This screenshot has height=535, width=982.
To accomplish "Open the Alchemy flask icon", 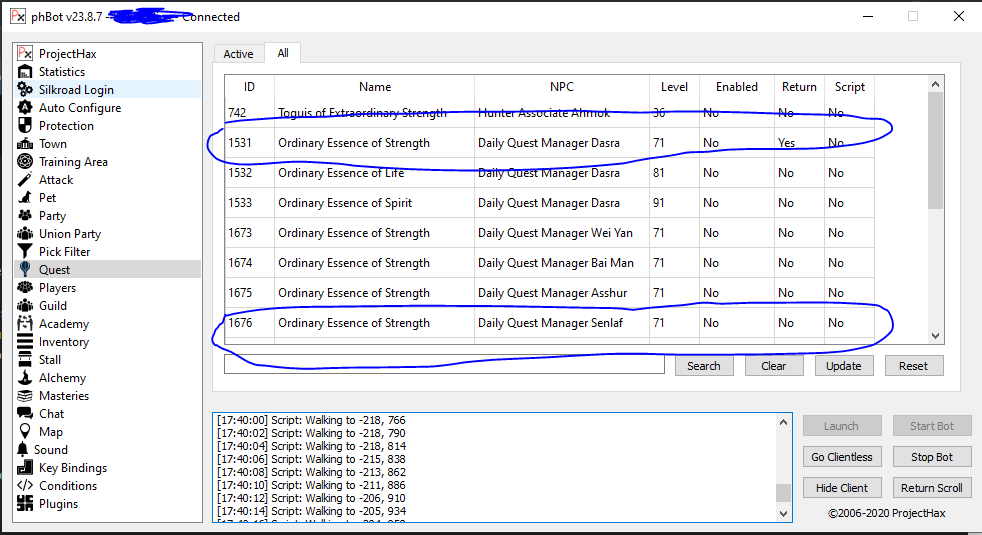I will [x=26, y=378].
